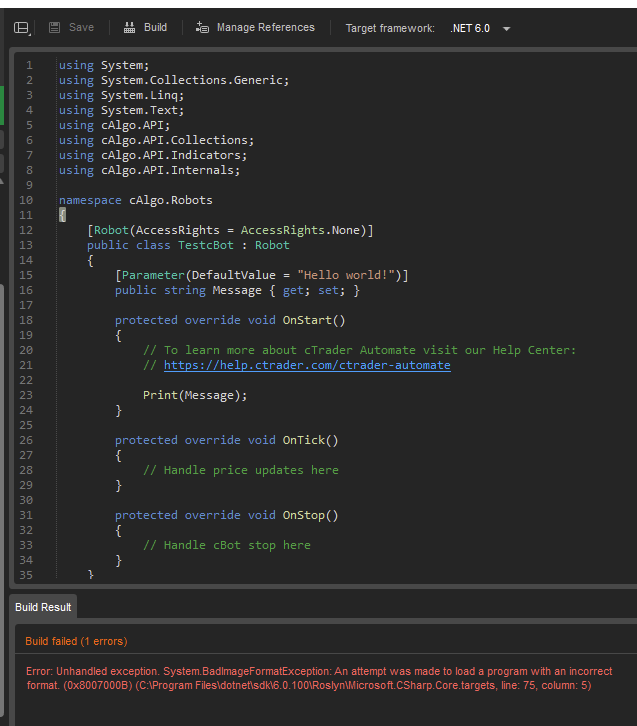
Task: Click the 'OnTick()' method name
Action: tap(310, 440)
